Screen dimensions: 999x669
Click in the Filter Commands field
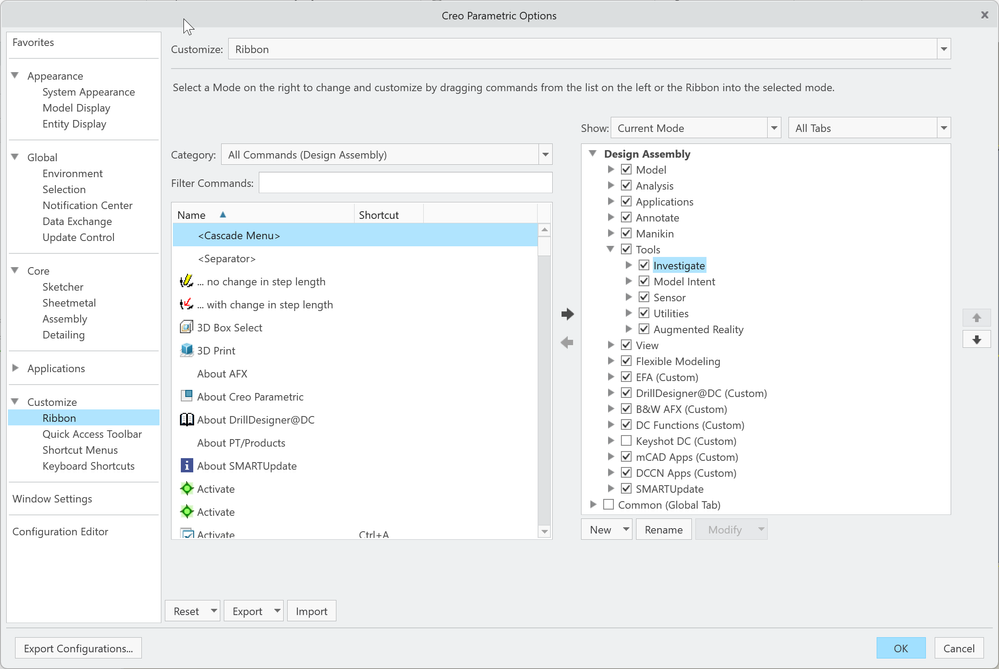[x=405, y=183]
